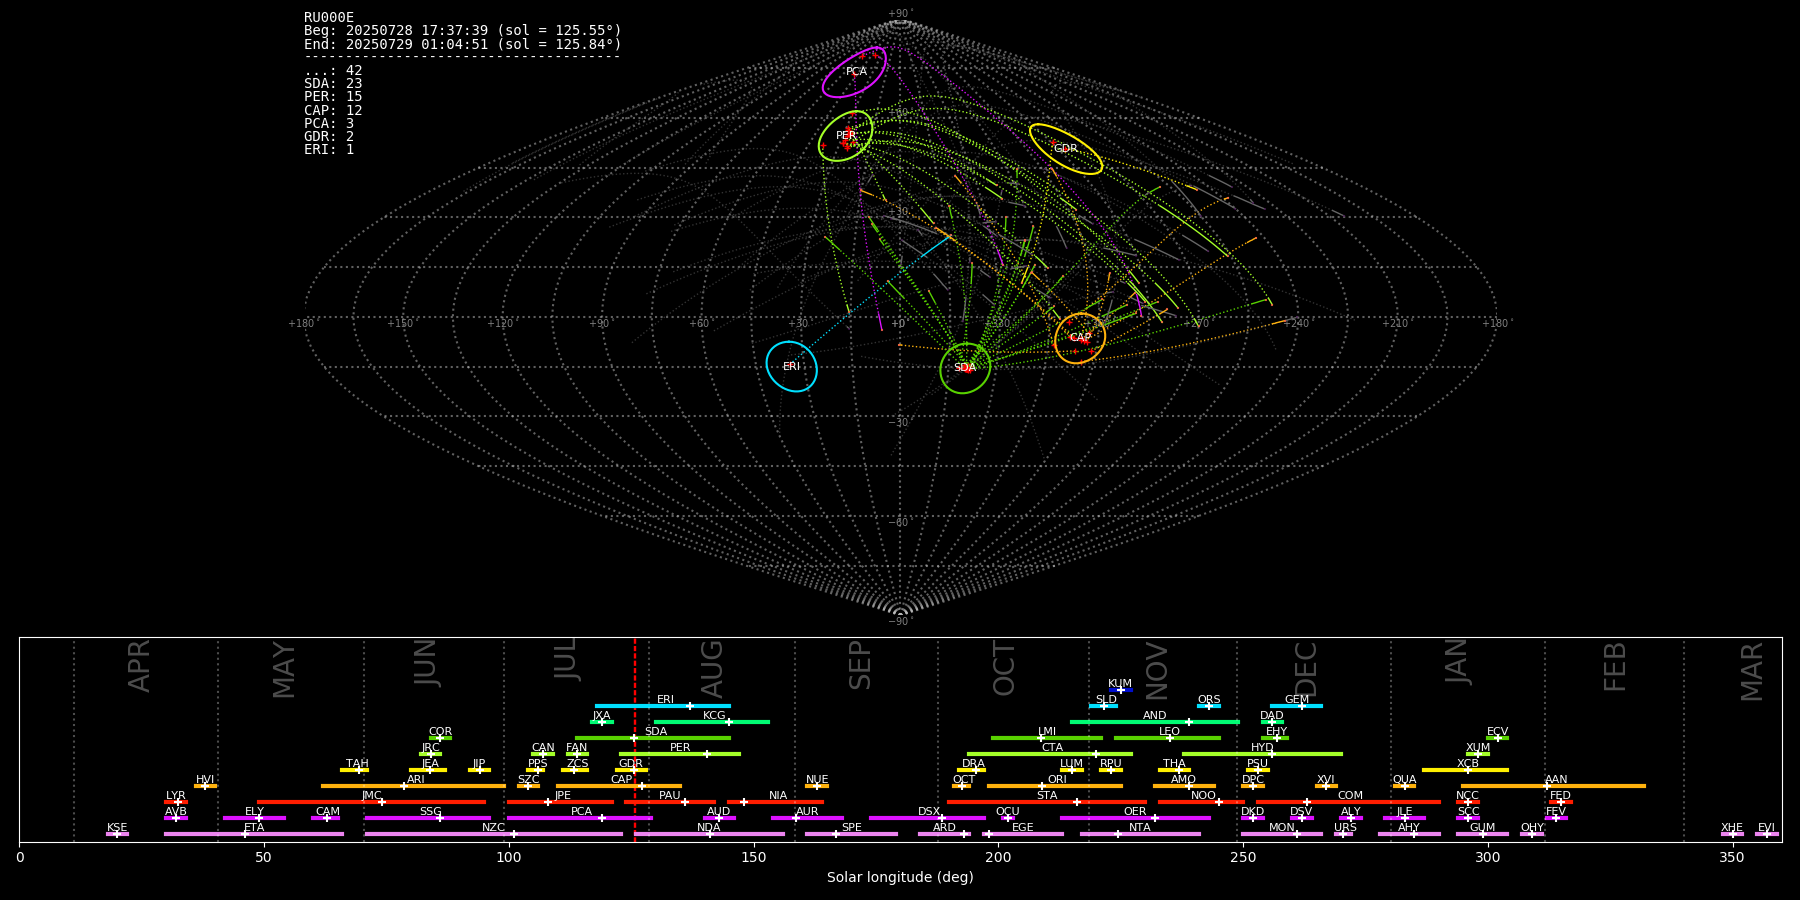Click the MAR month label in the timeline

(x=1752, y=671)
